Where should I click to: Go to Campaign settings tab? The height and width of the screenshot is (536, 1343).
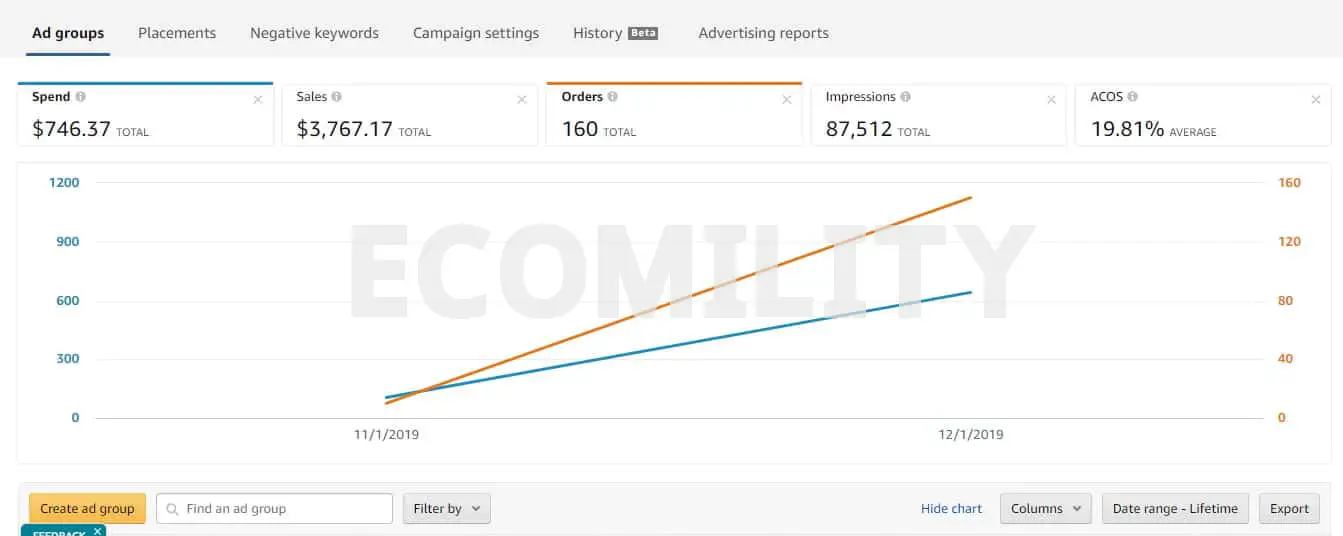coord(476,33)
